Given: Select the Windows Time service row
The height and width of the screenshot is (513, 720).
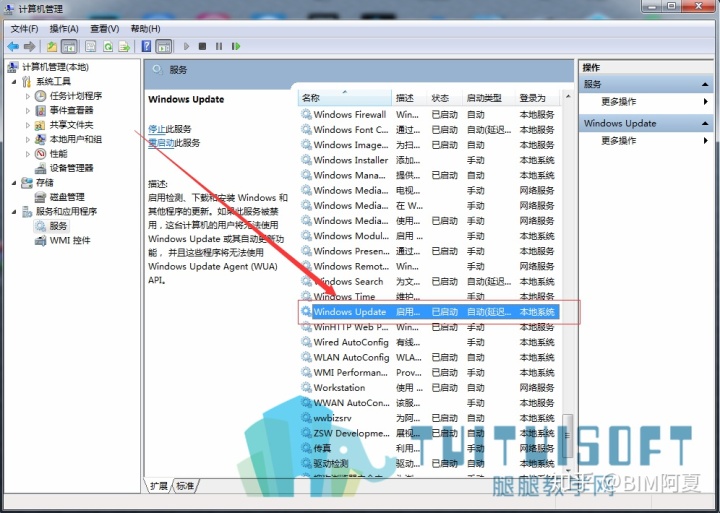Looking at the screenshot, I should 428,296.
